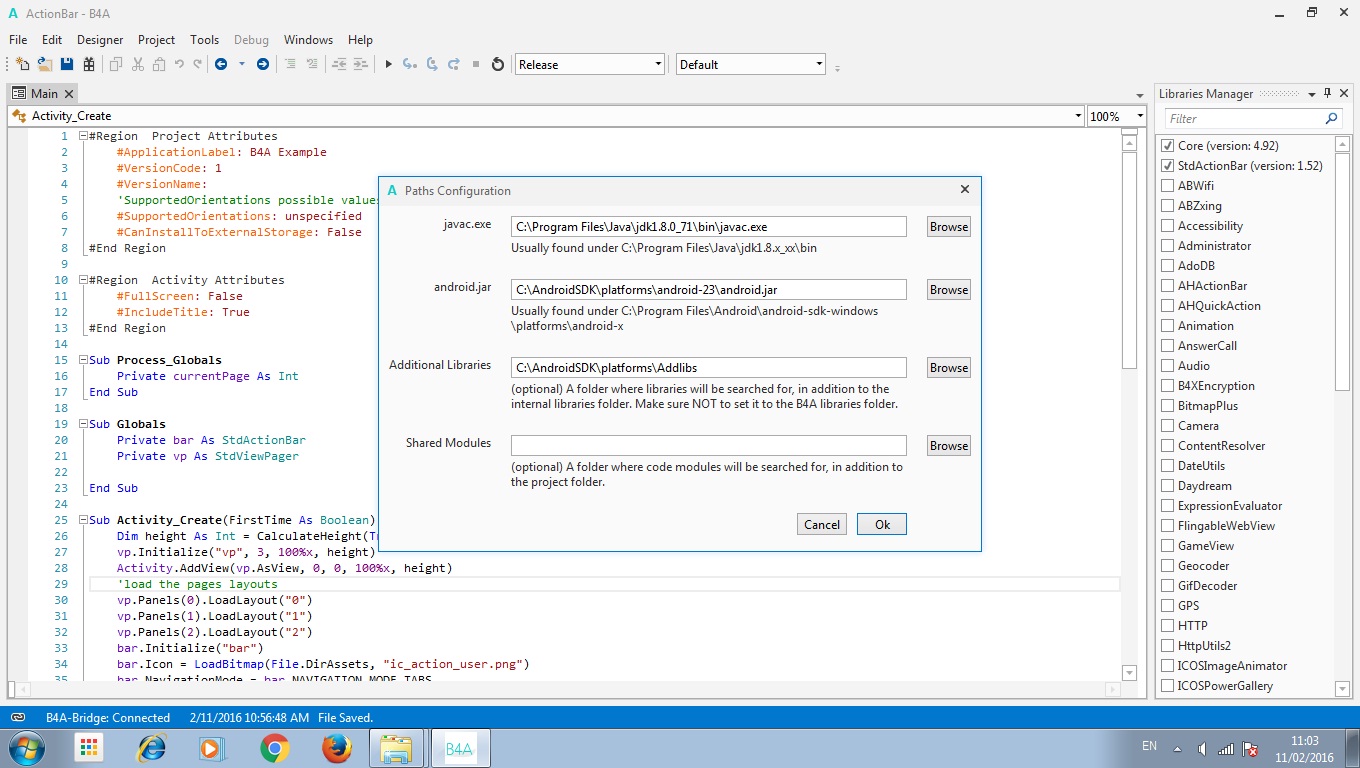Click the volume speaker tray icon
Viewport: 1360px width, 768px height.
point(1201,748)
